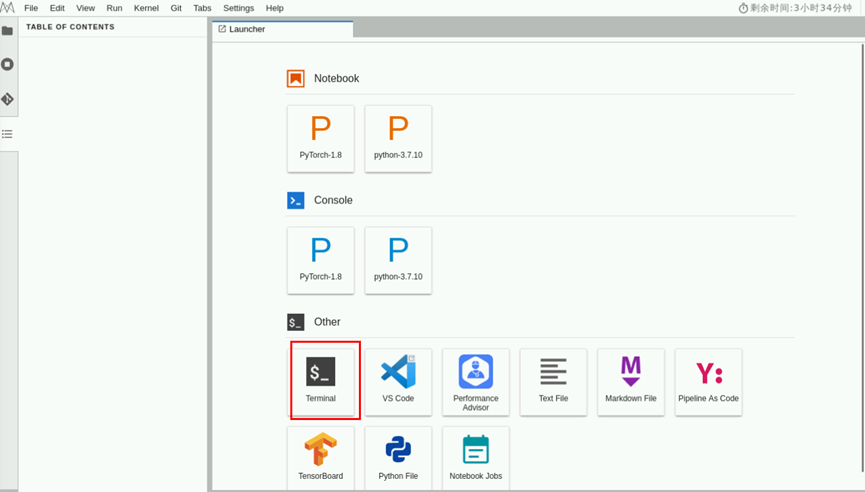This screenshot has height=492, width=865.
Task: Select the Launcher tab
Action: click(282, 29)
